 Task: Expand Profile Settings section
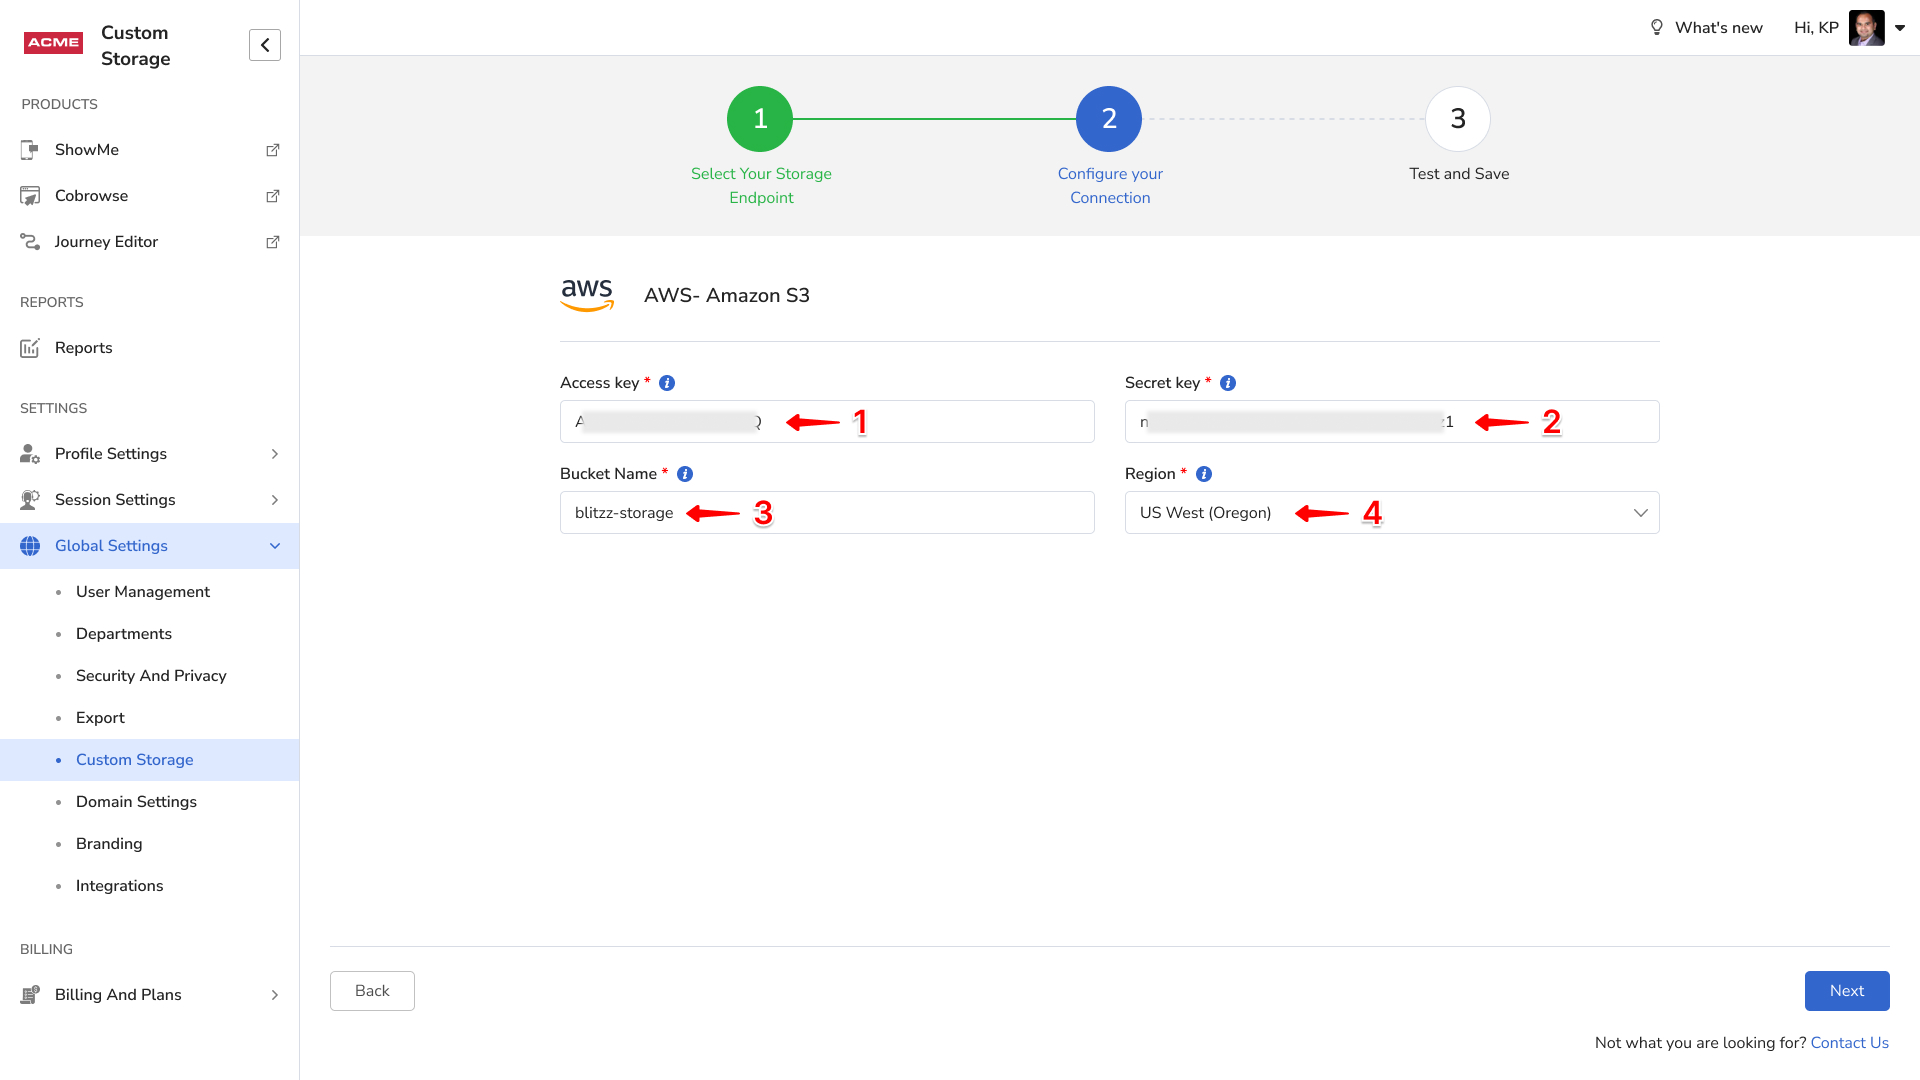click(274, 454)
